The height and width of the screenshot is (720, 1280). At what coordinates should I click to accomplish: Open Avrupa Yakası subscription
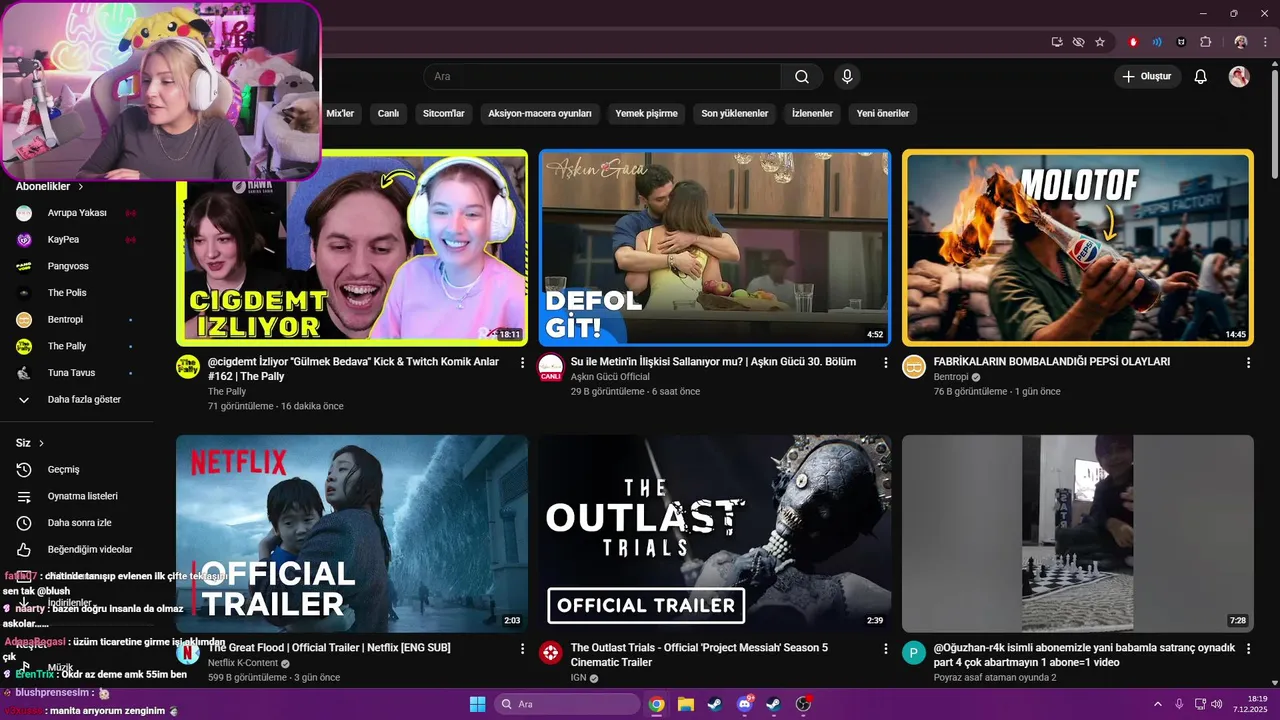point(76,213)
